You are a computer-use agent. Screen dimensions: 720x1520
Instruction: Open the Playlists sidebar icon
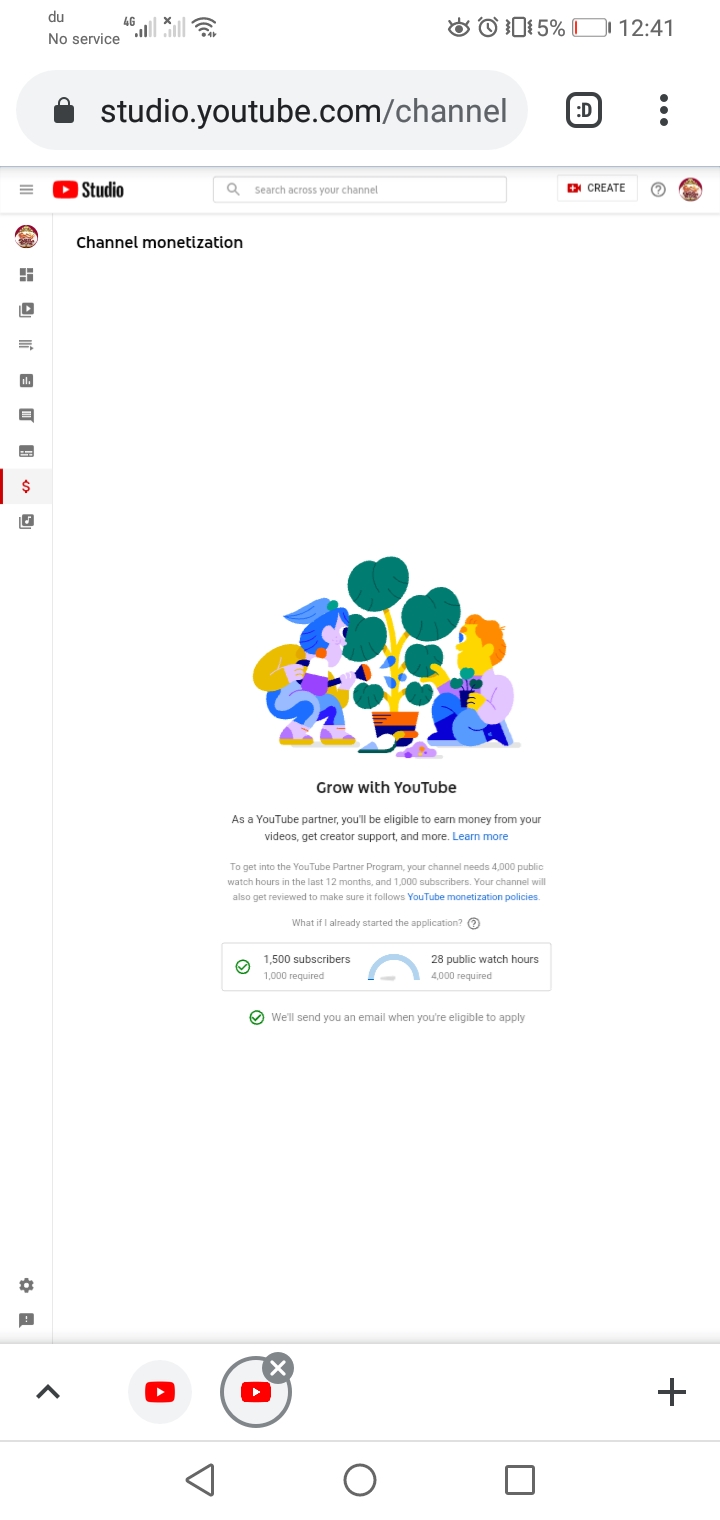pos(26,345)
